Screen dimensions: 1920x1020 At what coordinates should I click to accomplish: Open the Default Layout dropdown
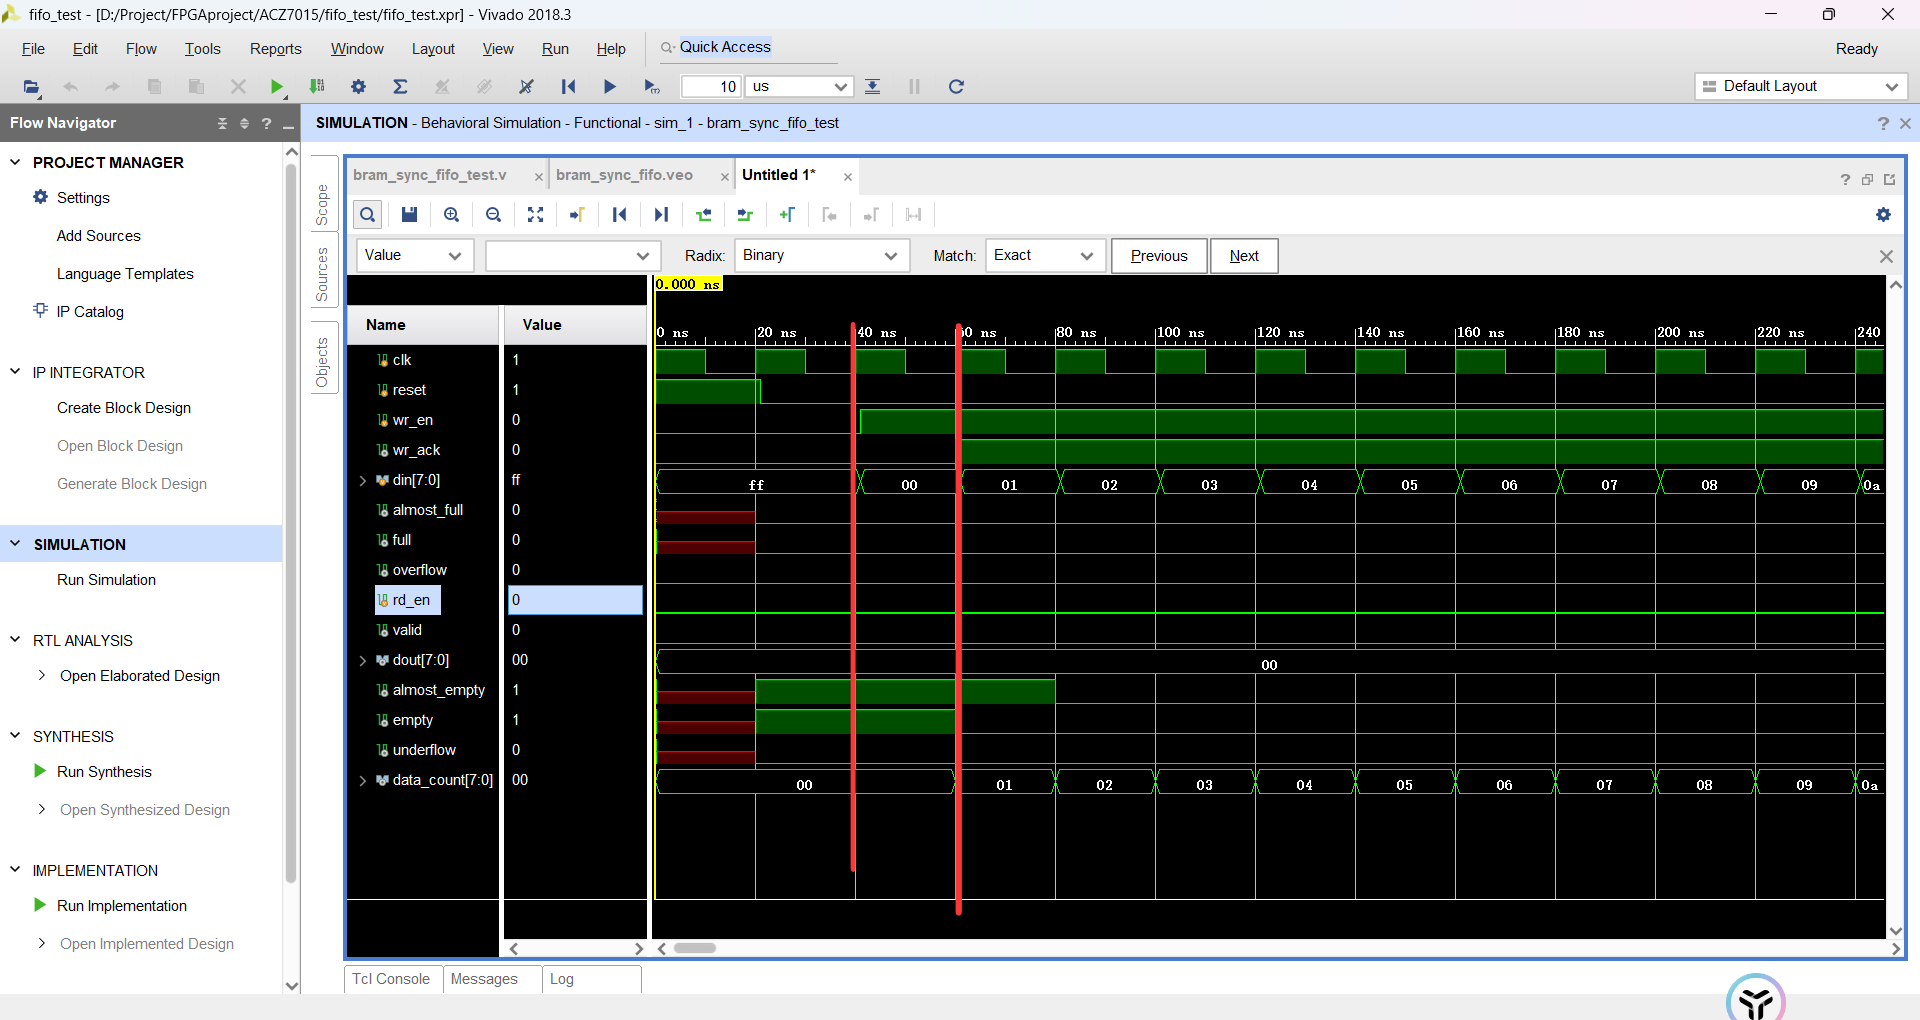click(1801, 87)
